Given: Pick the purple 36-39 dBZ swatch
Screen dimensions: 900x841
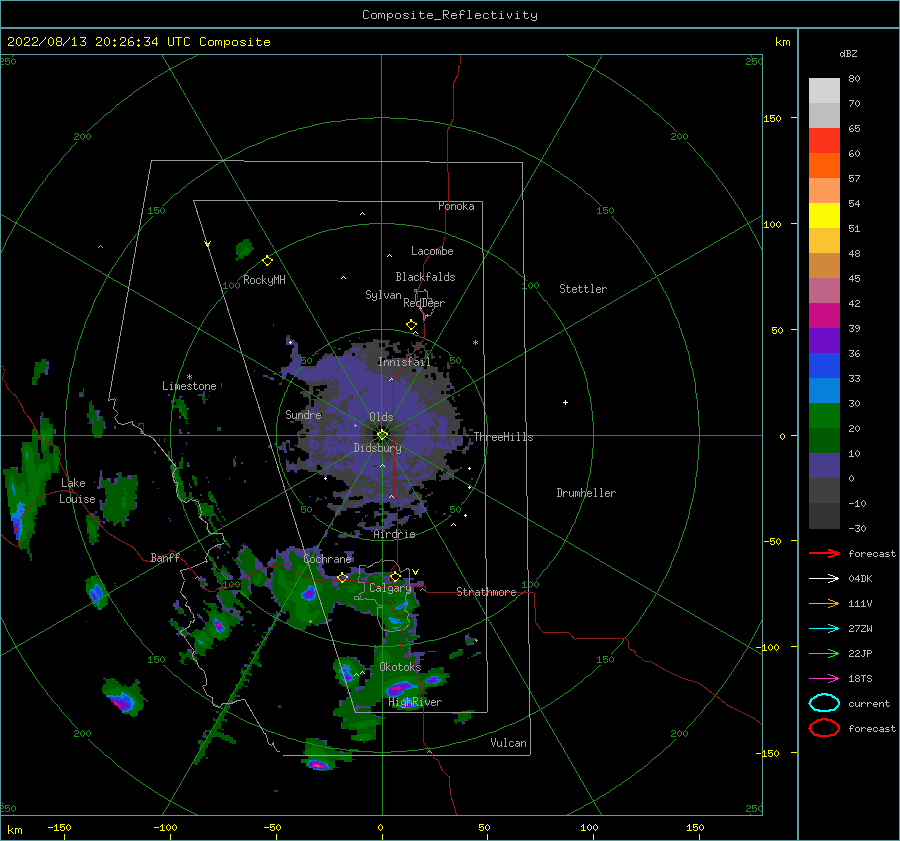Looking at the screenshot, I should (x=824, y=340).
